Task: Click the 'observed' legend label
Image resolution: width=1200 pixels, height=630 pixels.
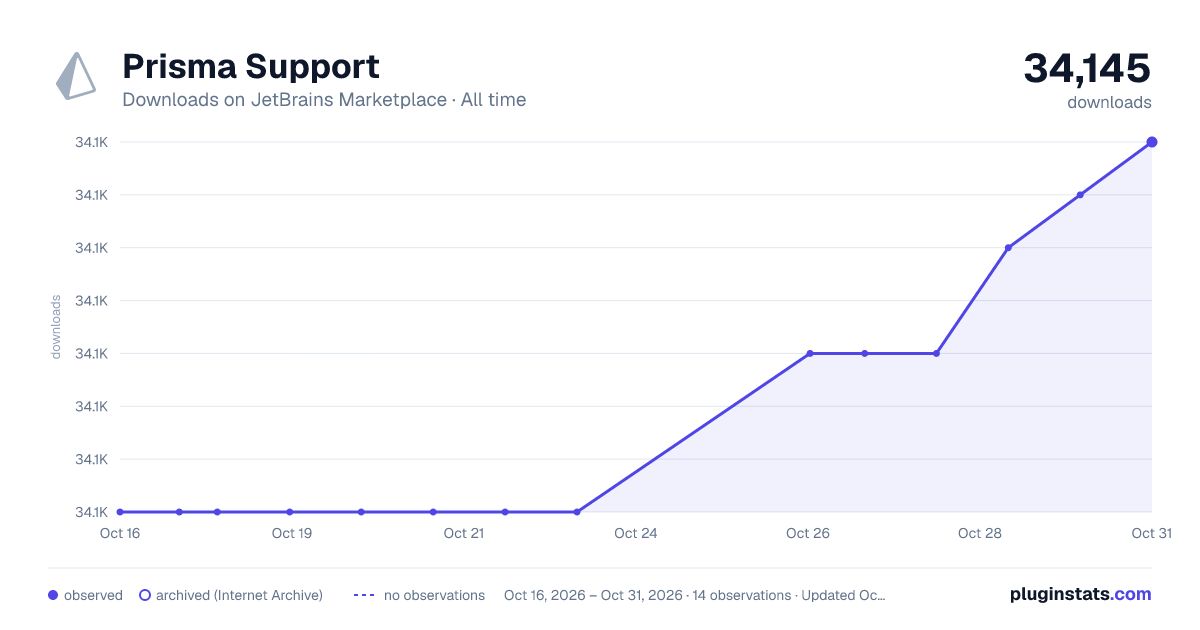Action: coord(93,595)
